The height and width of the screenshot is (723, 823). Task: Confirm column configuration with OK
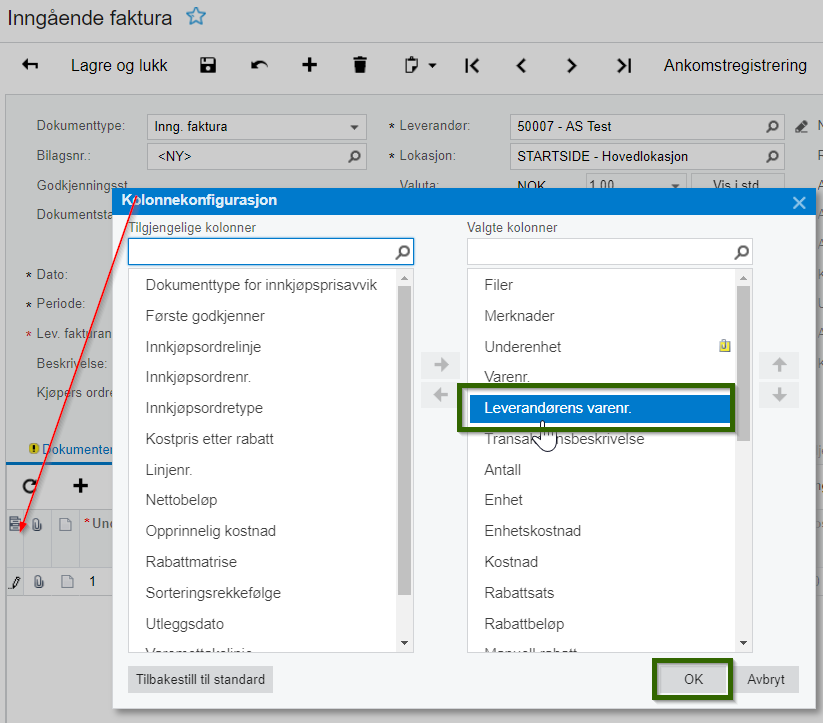[693, 679]
